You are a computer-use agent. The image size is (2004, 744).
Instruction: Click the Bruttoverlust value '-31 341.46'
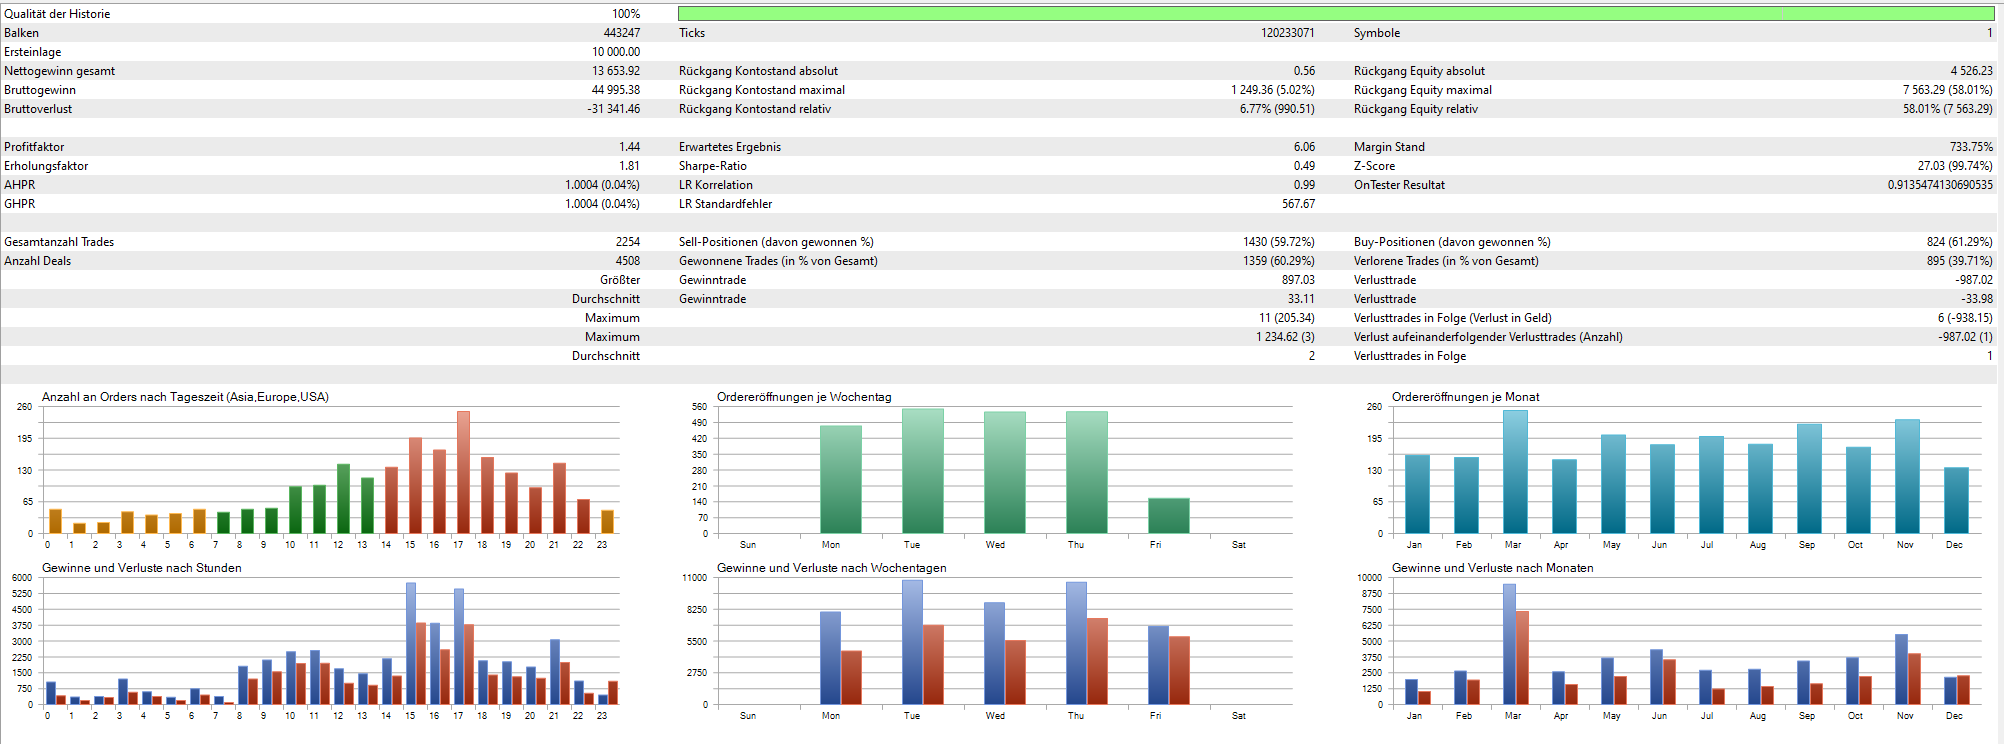click(613, 109)
